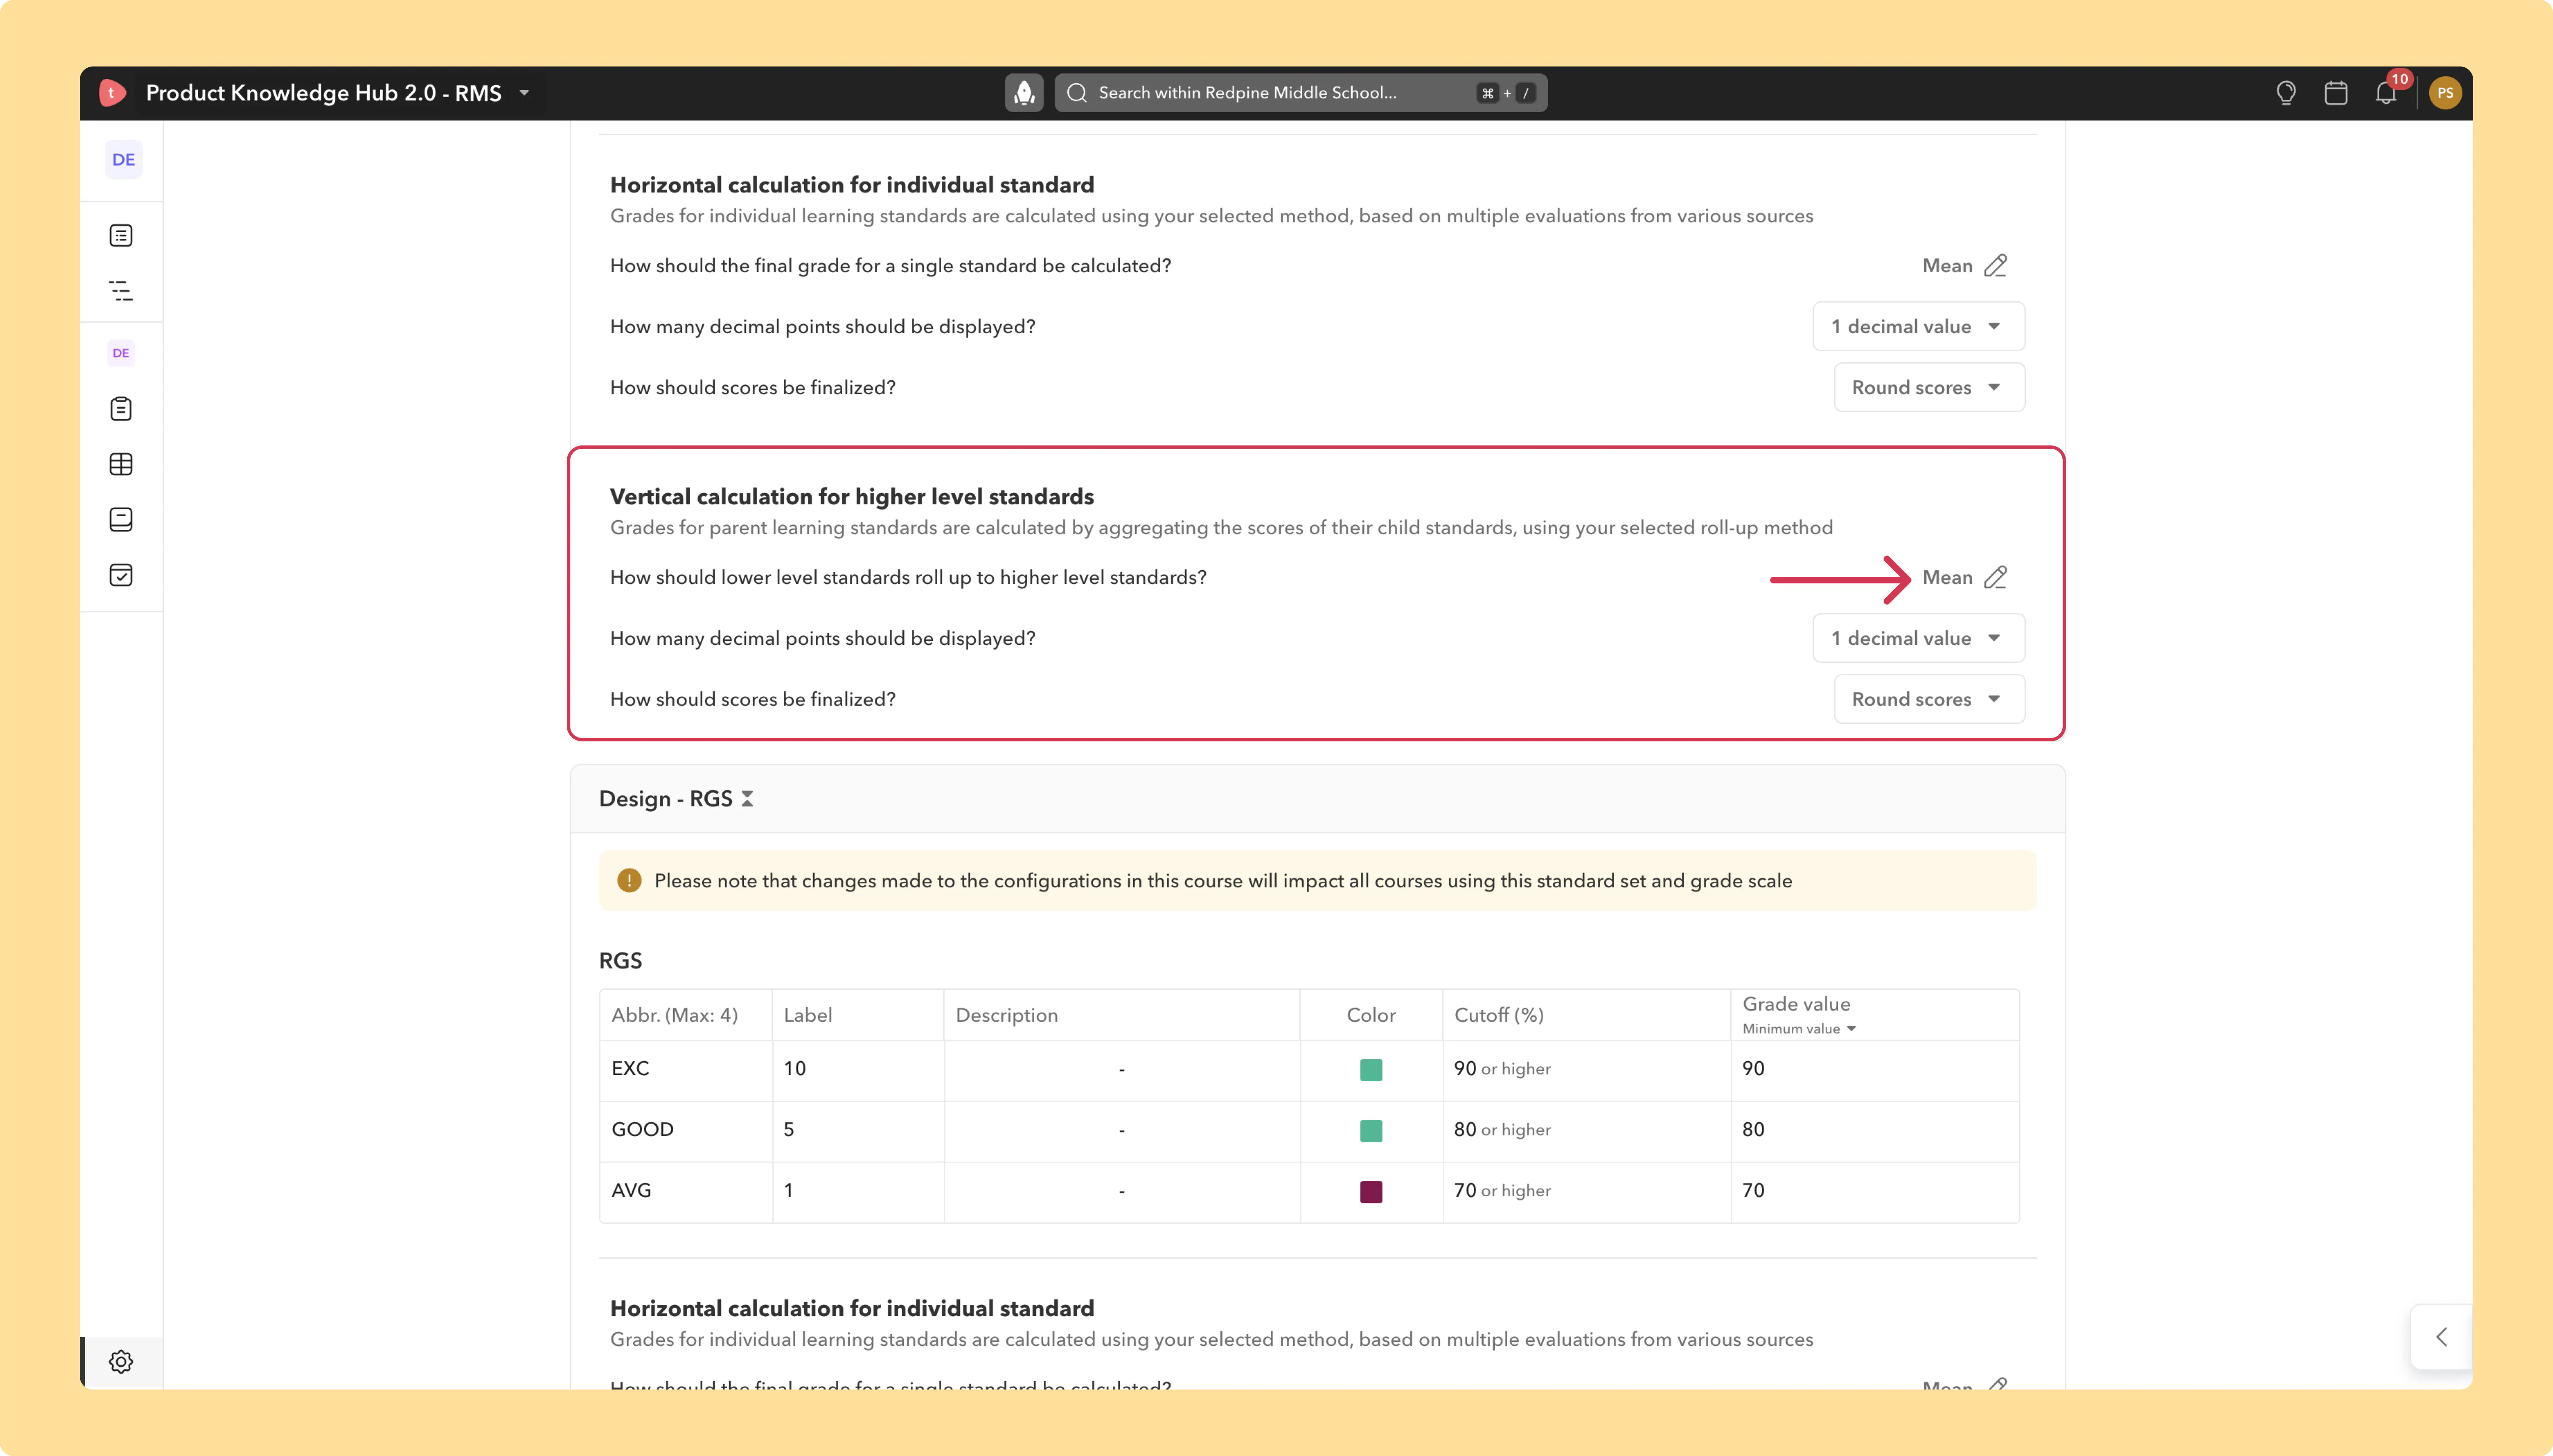
Task: Open the lightbulb tips icon
Action: [x=2285, y=93]
